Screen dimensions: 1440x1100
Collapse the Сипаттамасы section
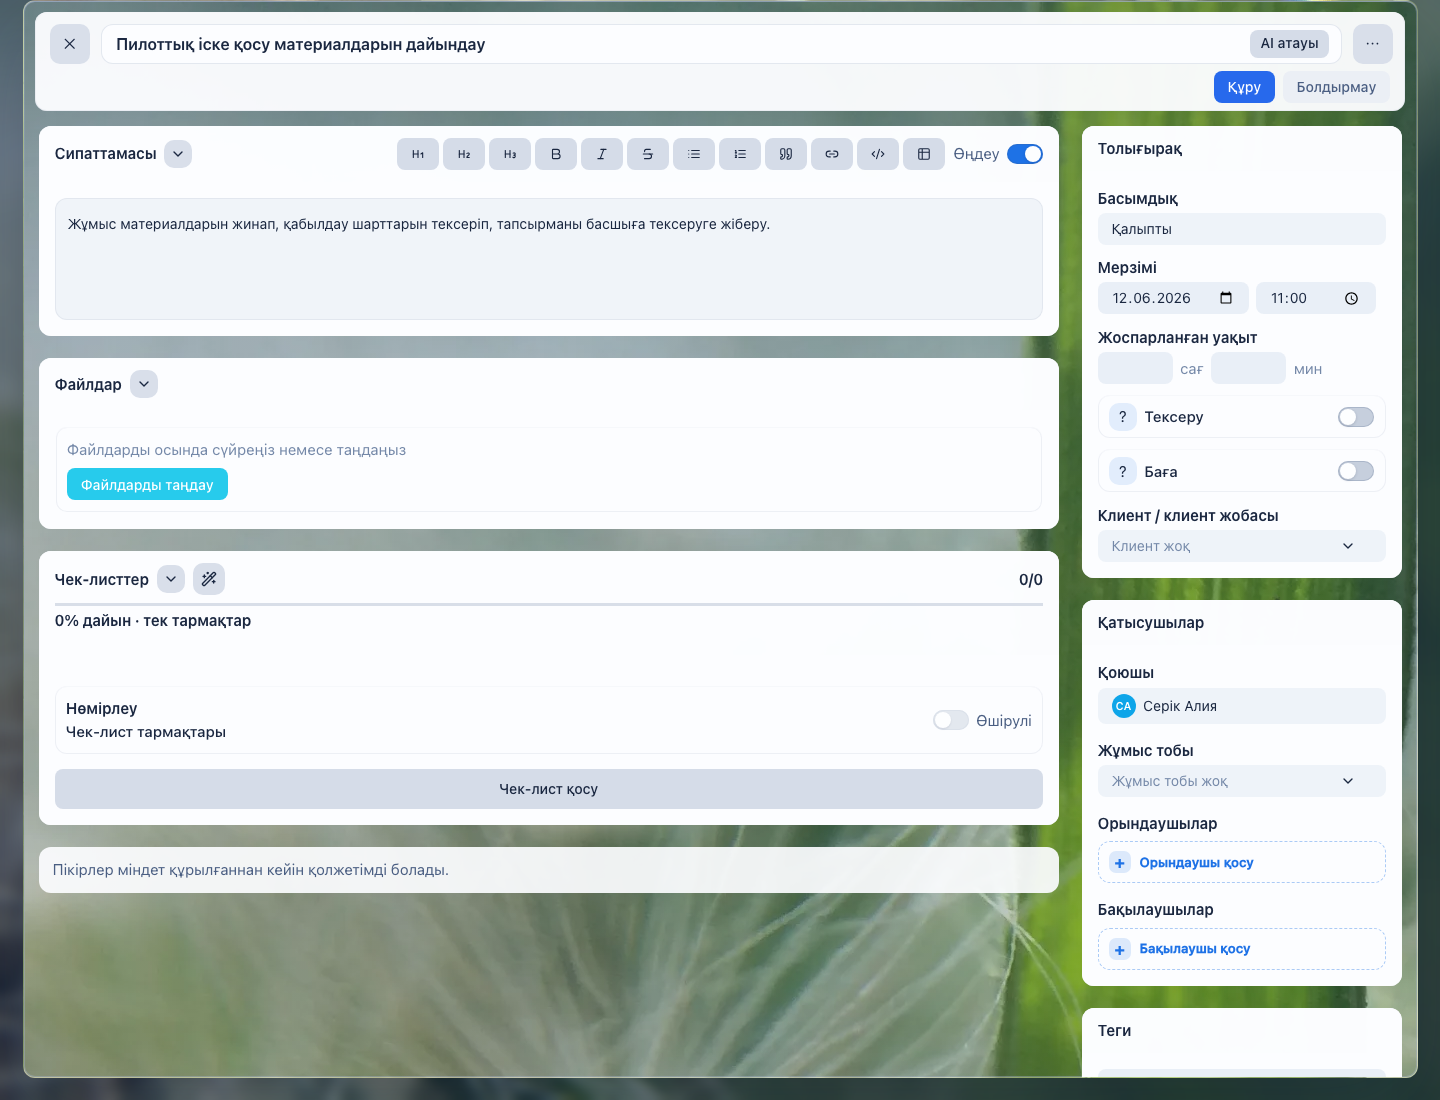[178, 154]
